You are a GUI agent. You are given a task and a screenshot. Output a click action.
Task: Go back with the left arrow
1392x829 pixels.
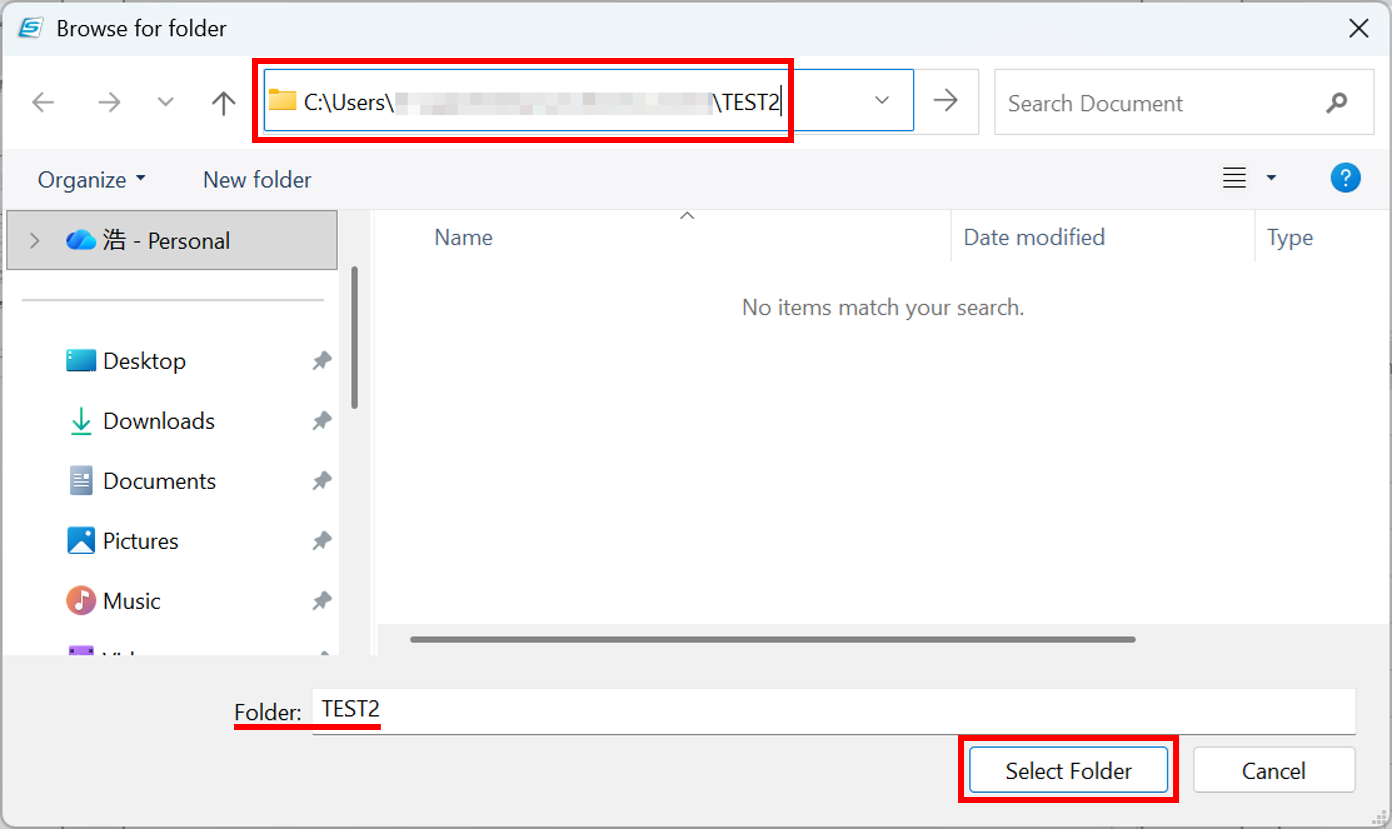(x=43, y=102)
